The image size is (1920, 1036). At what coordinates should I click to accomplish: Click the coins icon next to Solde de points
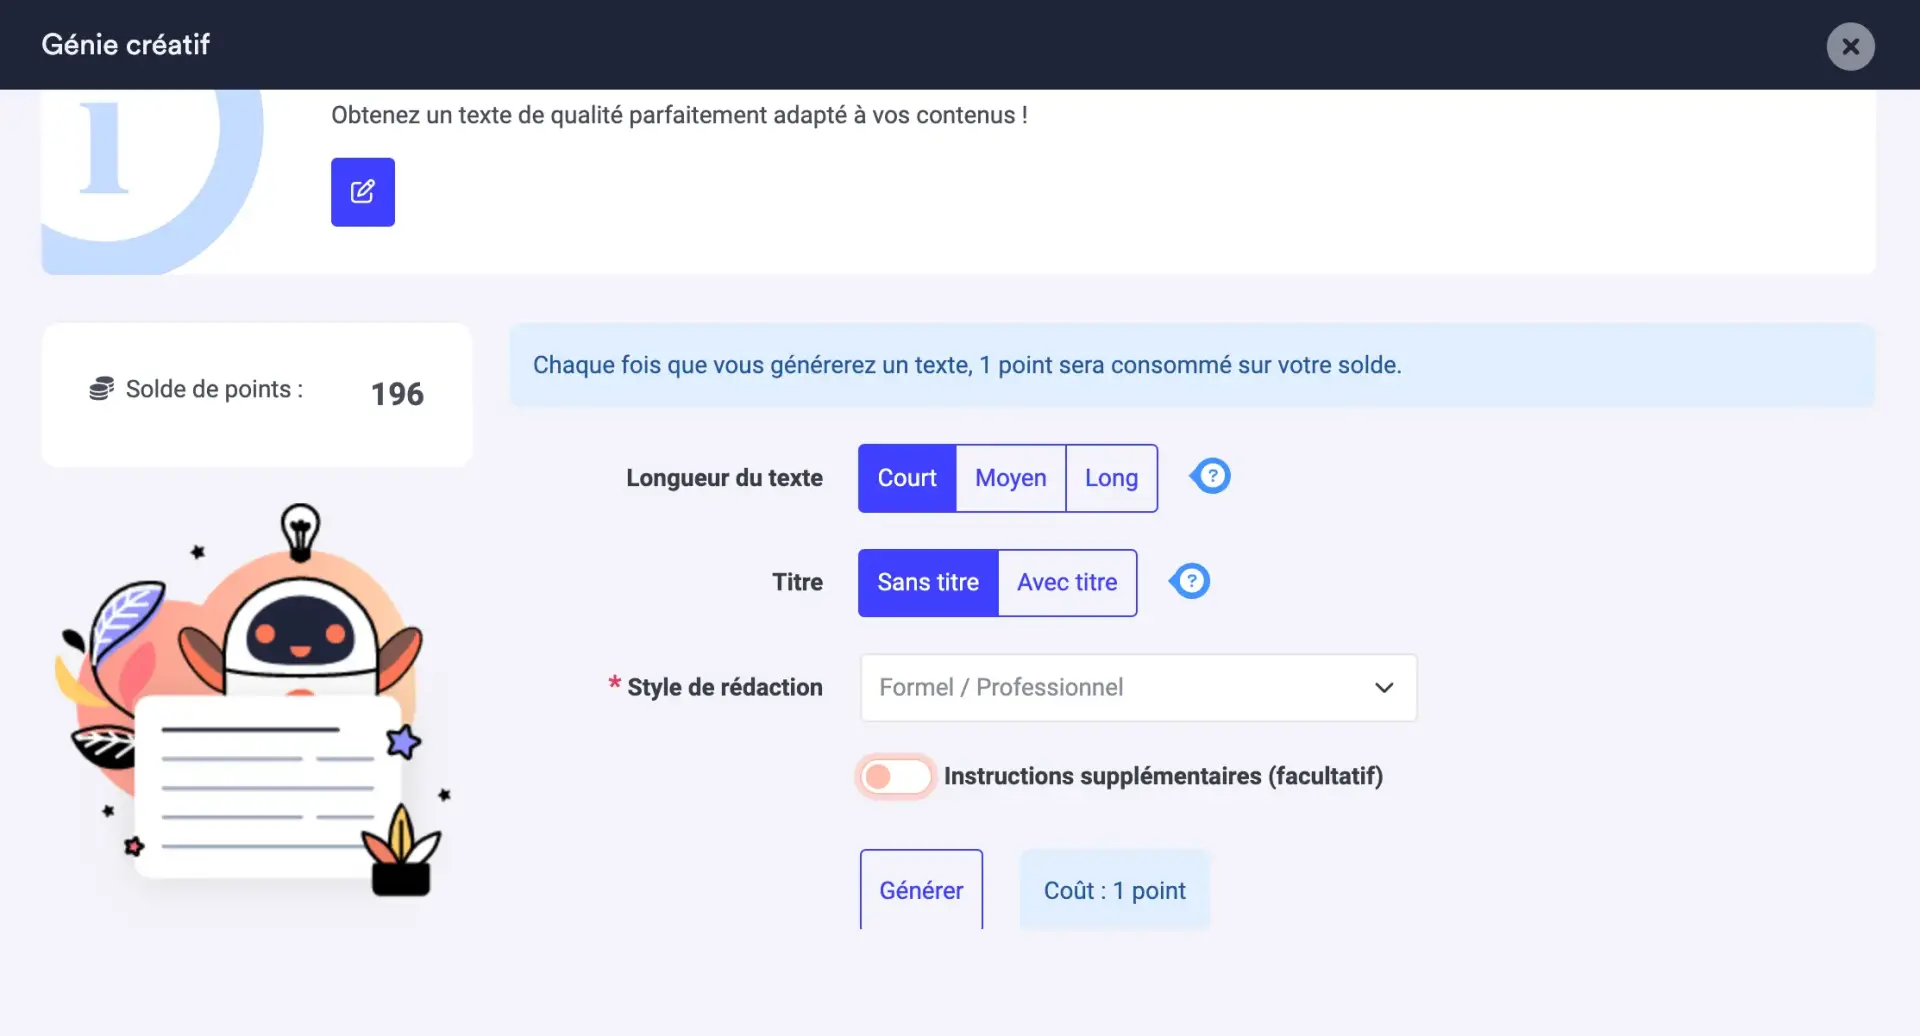tap(100, 388)
